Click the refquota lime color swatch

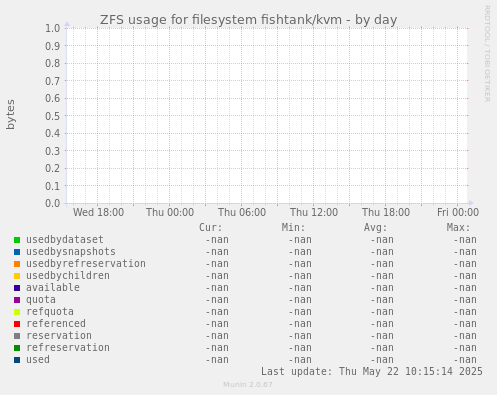point(17,312)
